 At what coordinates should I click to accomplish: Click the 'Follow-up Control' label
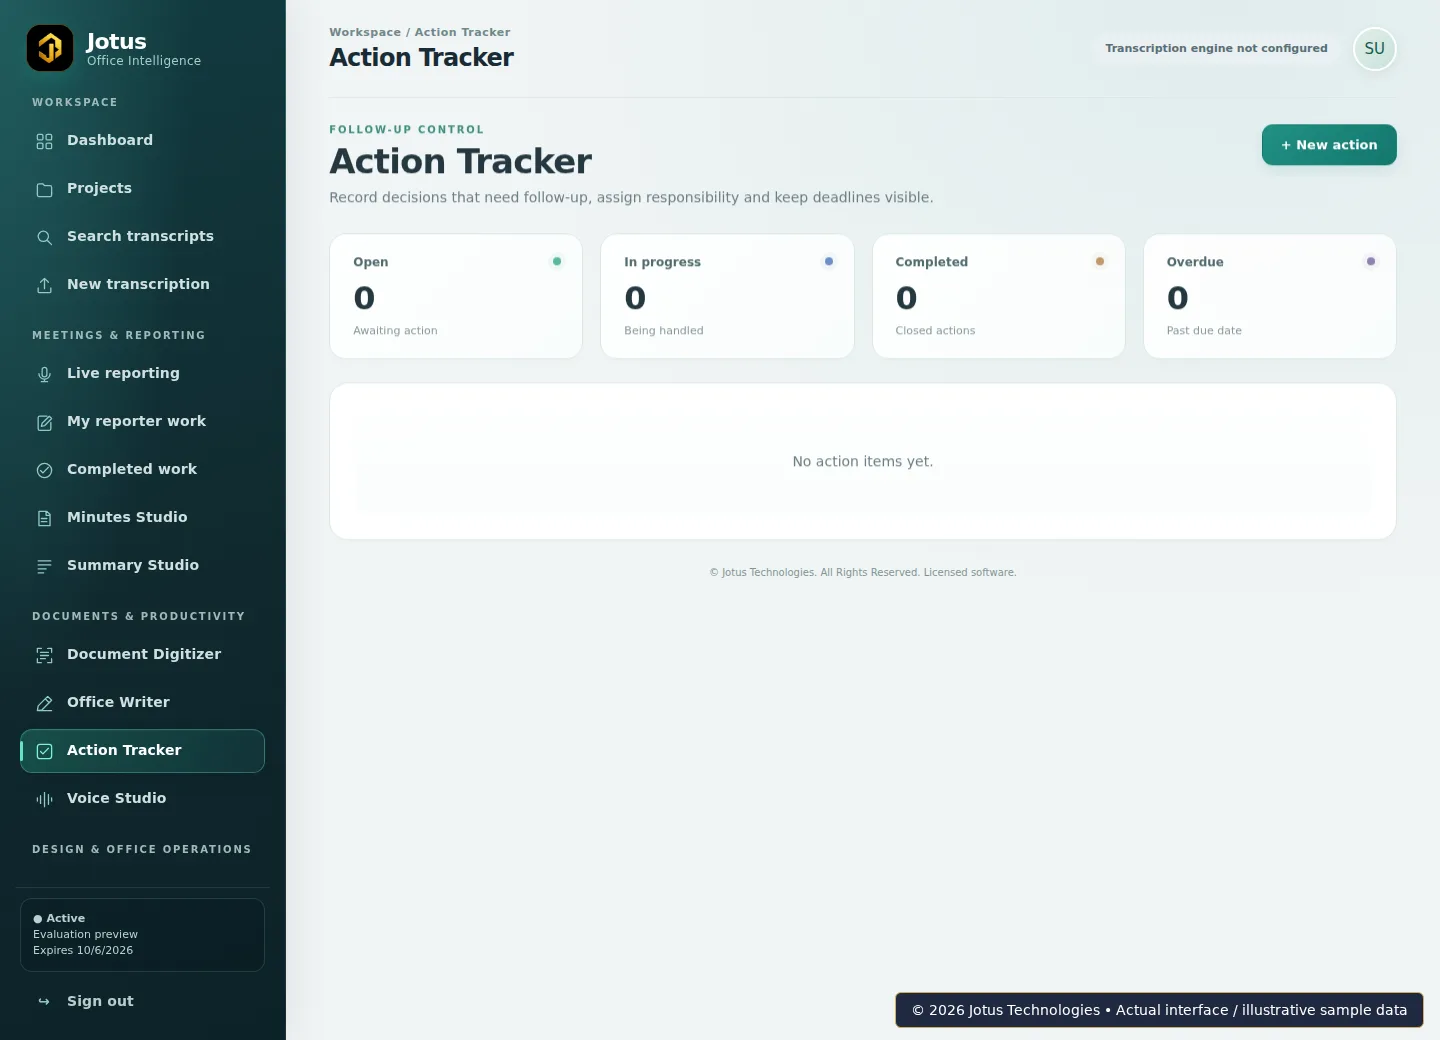(x=407, y=130)
